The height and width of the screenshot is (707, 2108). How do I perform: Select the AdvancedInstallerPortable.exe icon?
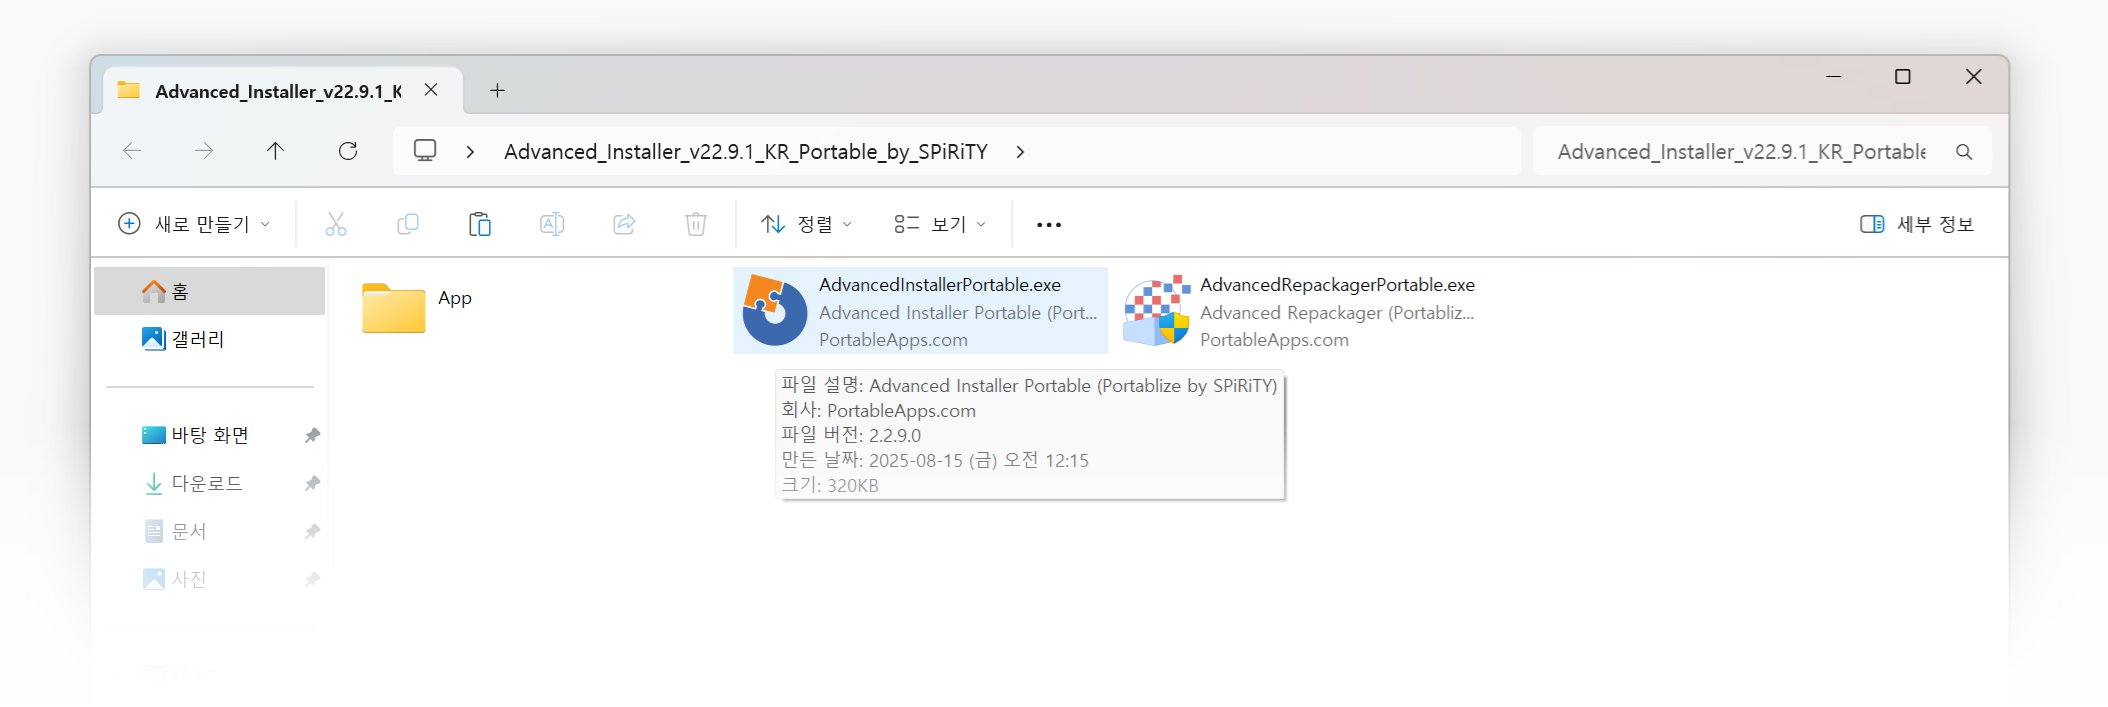(x=775, y=310)
